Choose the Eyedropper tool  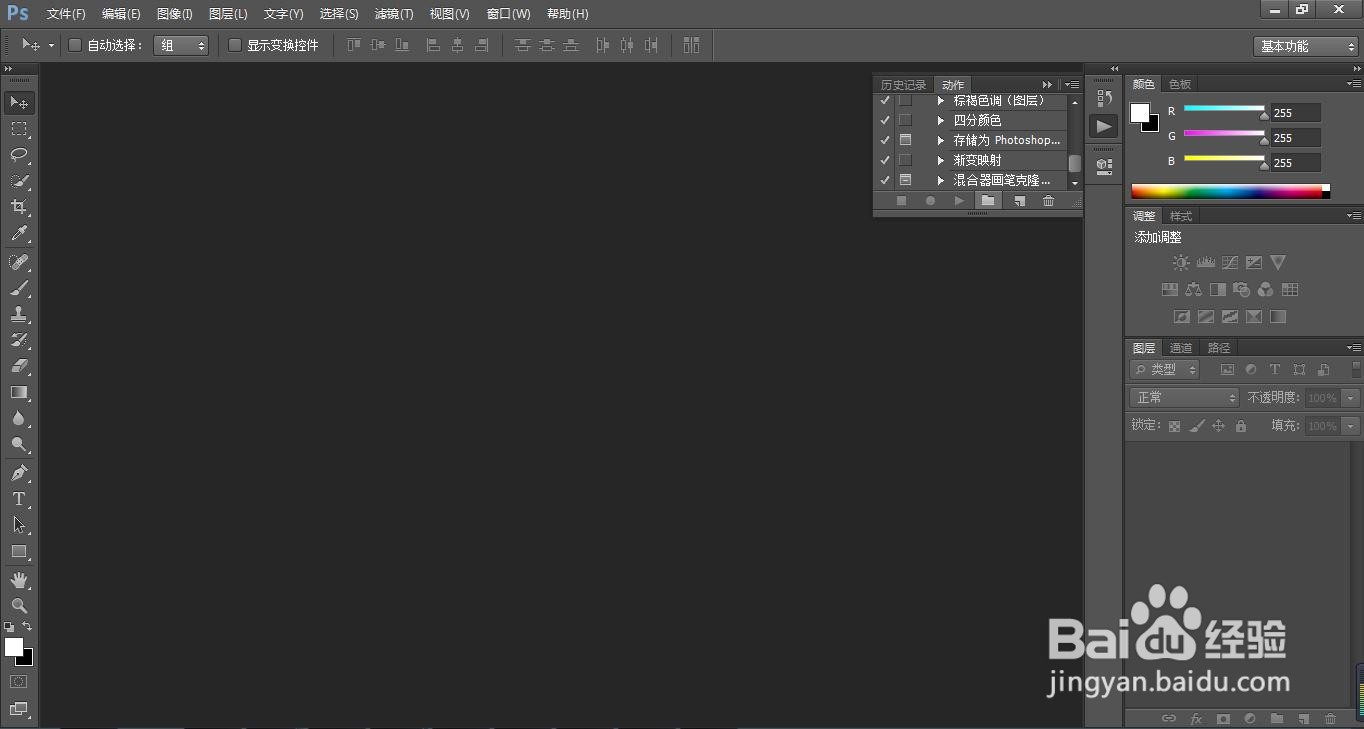19,234
